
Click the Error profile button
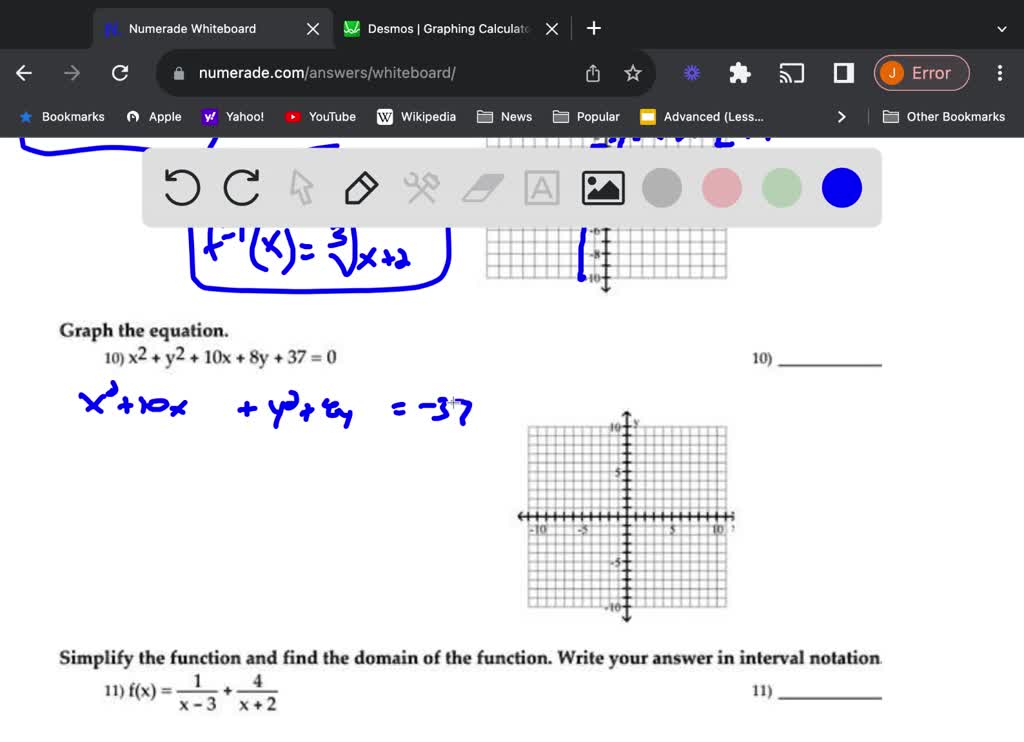pyautogui.click(x=921, y=72)
